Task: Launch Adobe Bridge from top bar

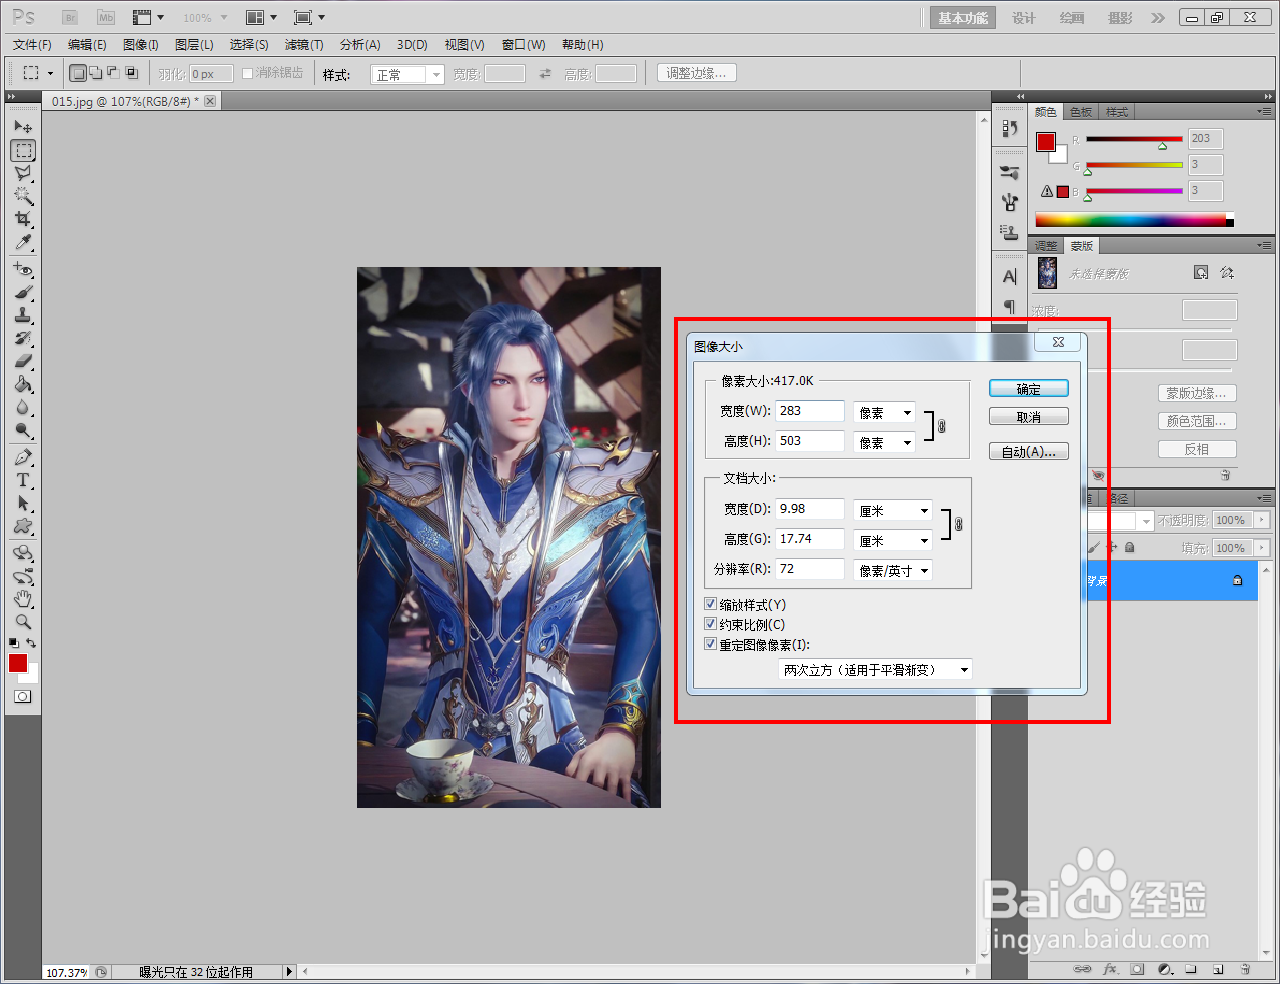Action: pyautogui.click(x=70, y=18)
